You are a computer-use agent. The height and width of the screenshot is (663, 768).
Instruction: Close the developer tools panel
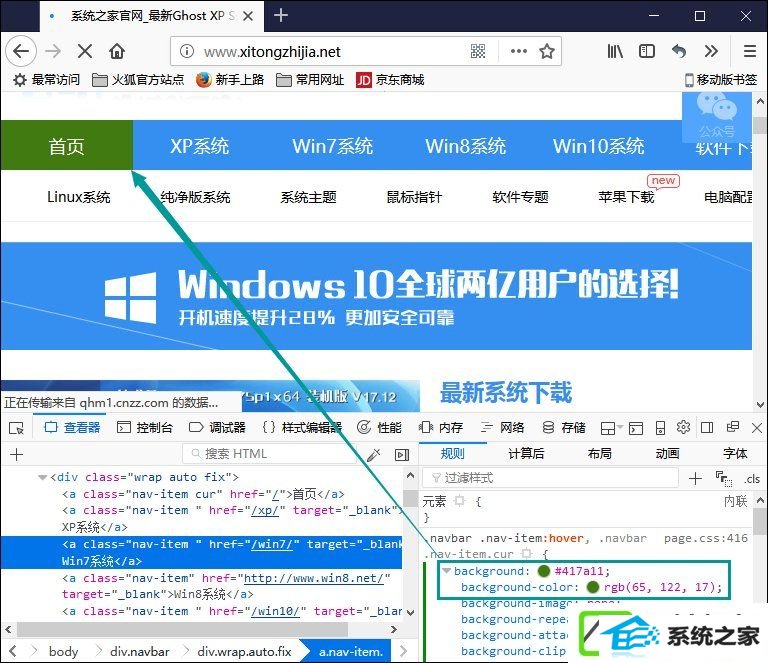757,428
